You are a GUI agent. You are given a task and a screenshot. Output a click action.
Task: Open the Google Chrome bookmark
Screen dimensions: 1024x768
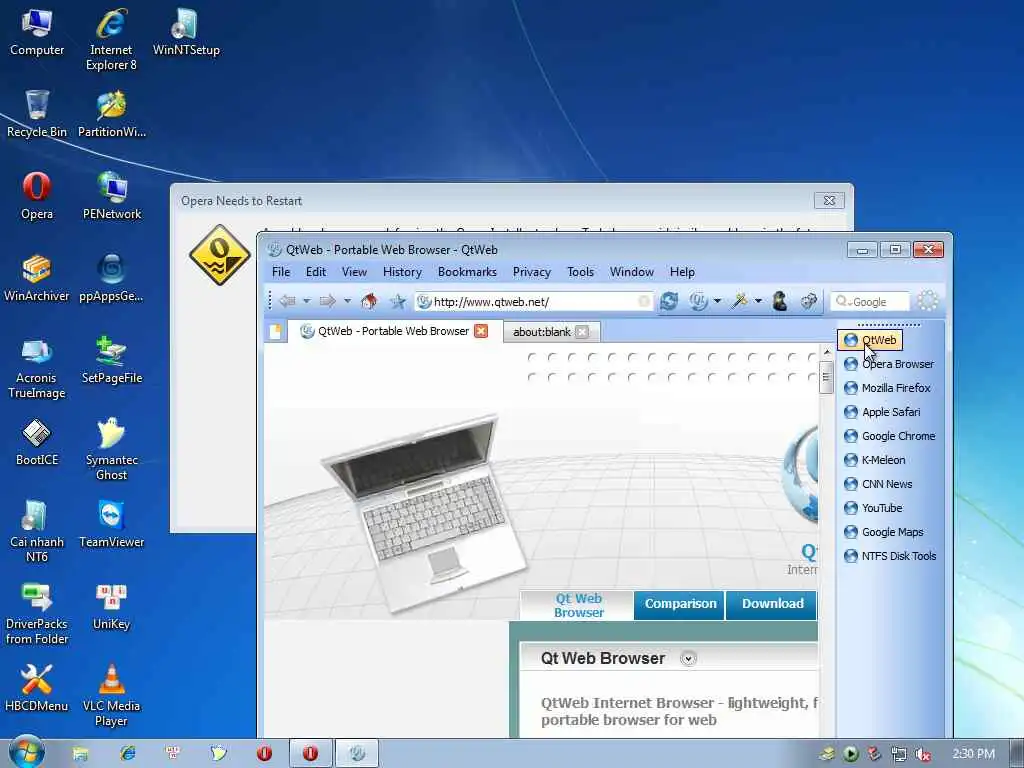click(889, 436)
